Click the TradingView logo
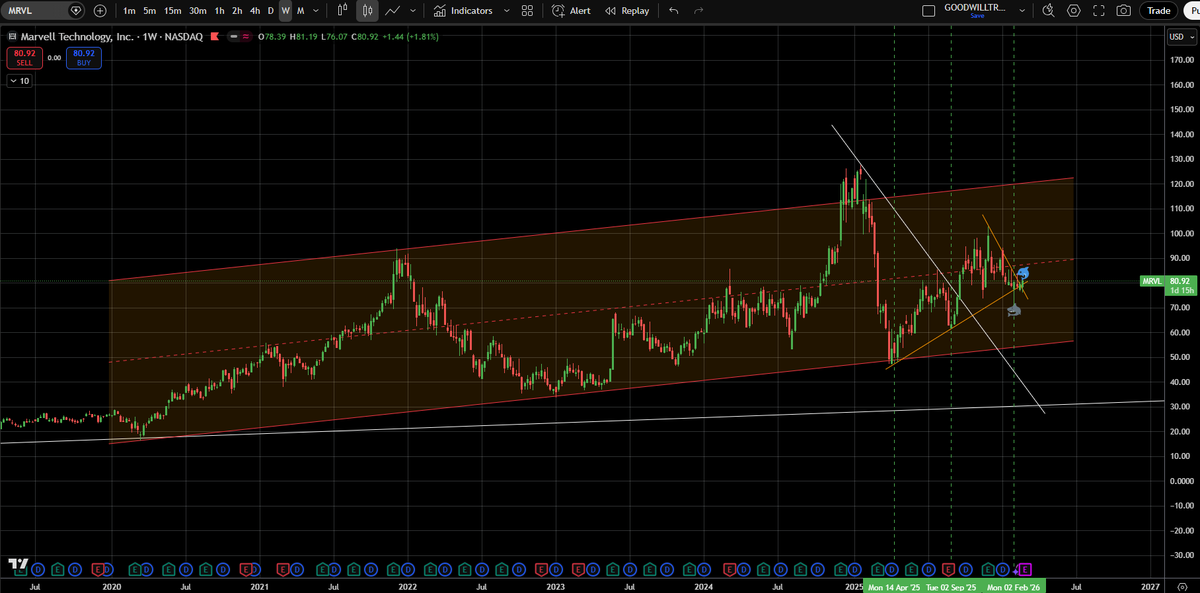 pos(17,566)
